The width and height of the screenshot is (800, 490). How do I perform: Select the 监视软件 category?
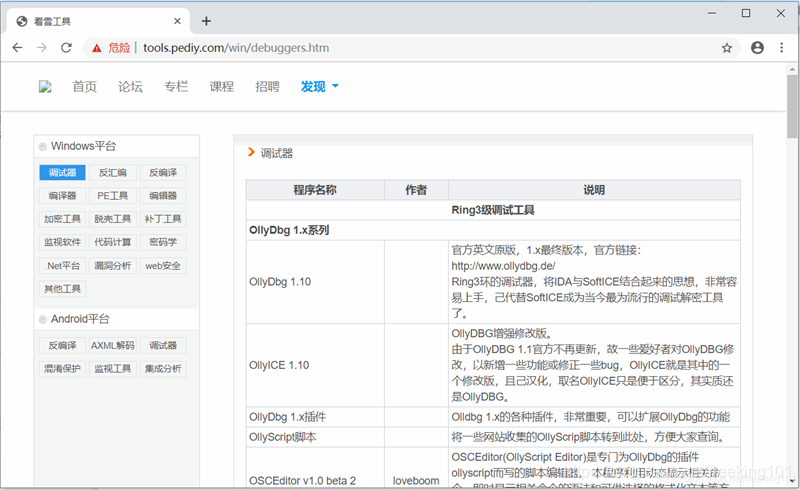pos(62,242)
